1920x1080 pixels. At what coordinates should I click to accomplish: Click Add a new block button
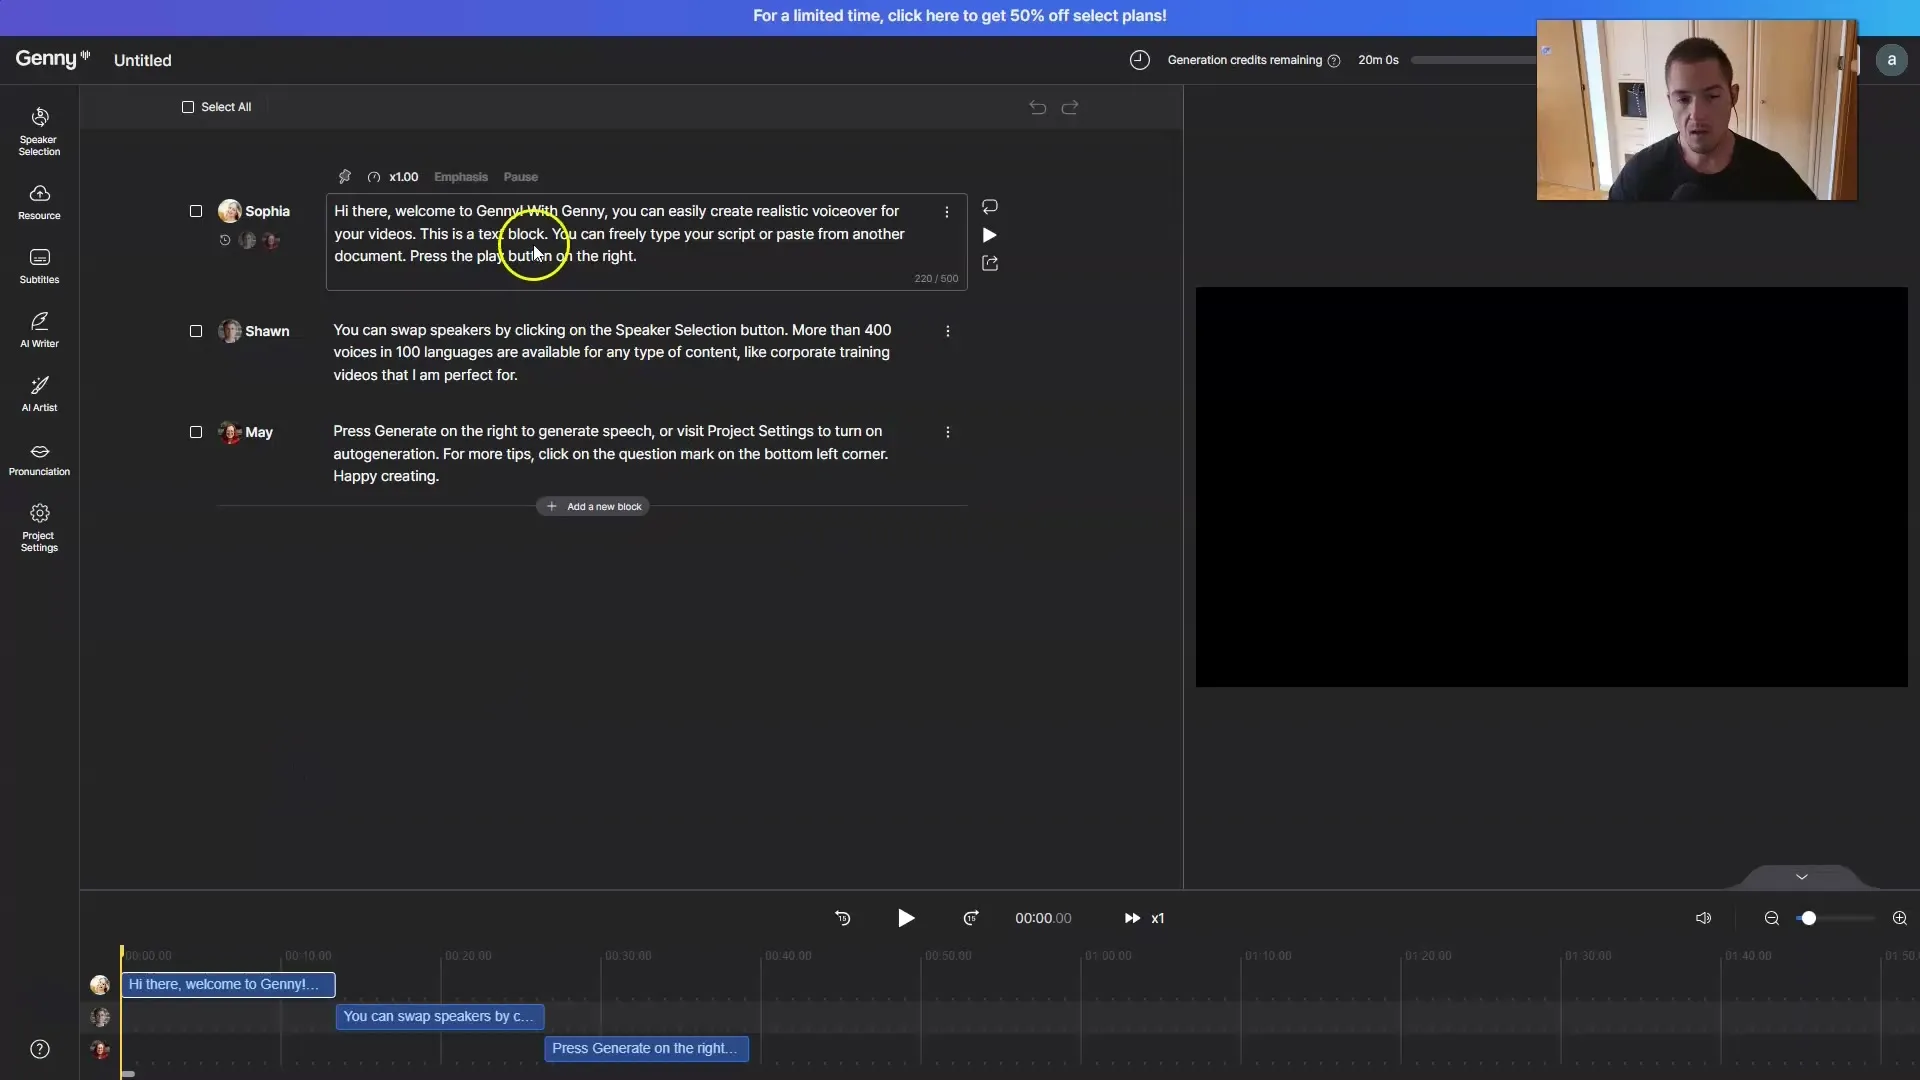pyautogui.click(x=593, y=506)
